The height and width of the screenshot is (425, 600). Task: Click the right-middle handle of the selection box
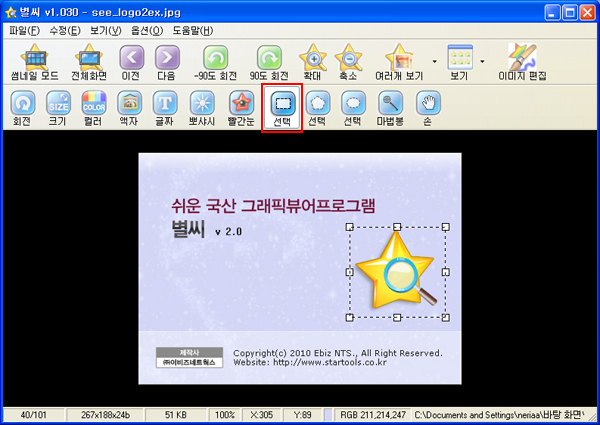point(446,272)
